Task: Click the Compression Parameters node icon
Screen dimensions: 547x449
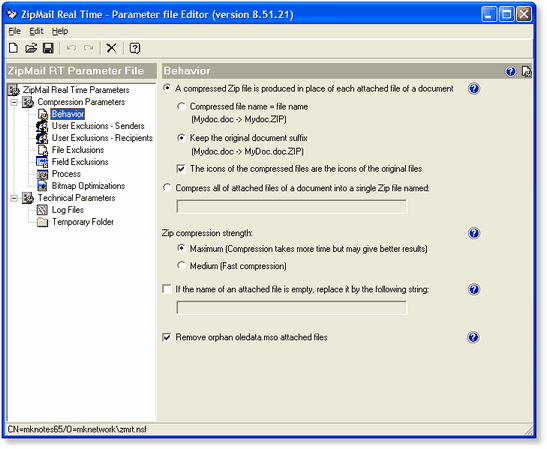Action: [28, 102]
